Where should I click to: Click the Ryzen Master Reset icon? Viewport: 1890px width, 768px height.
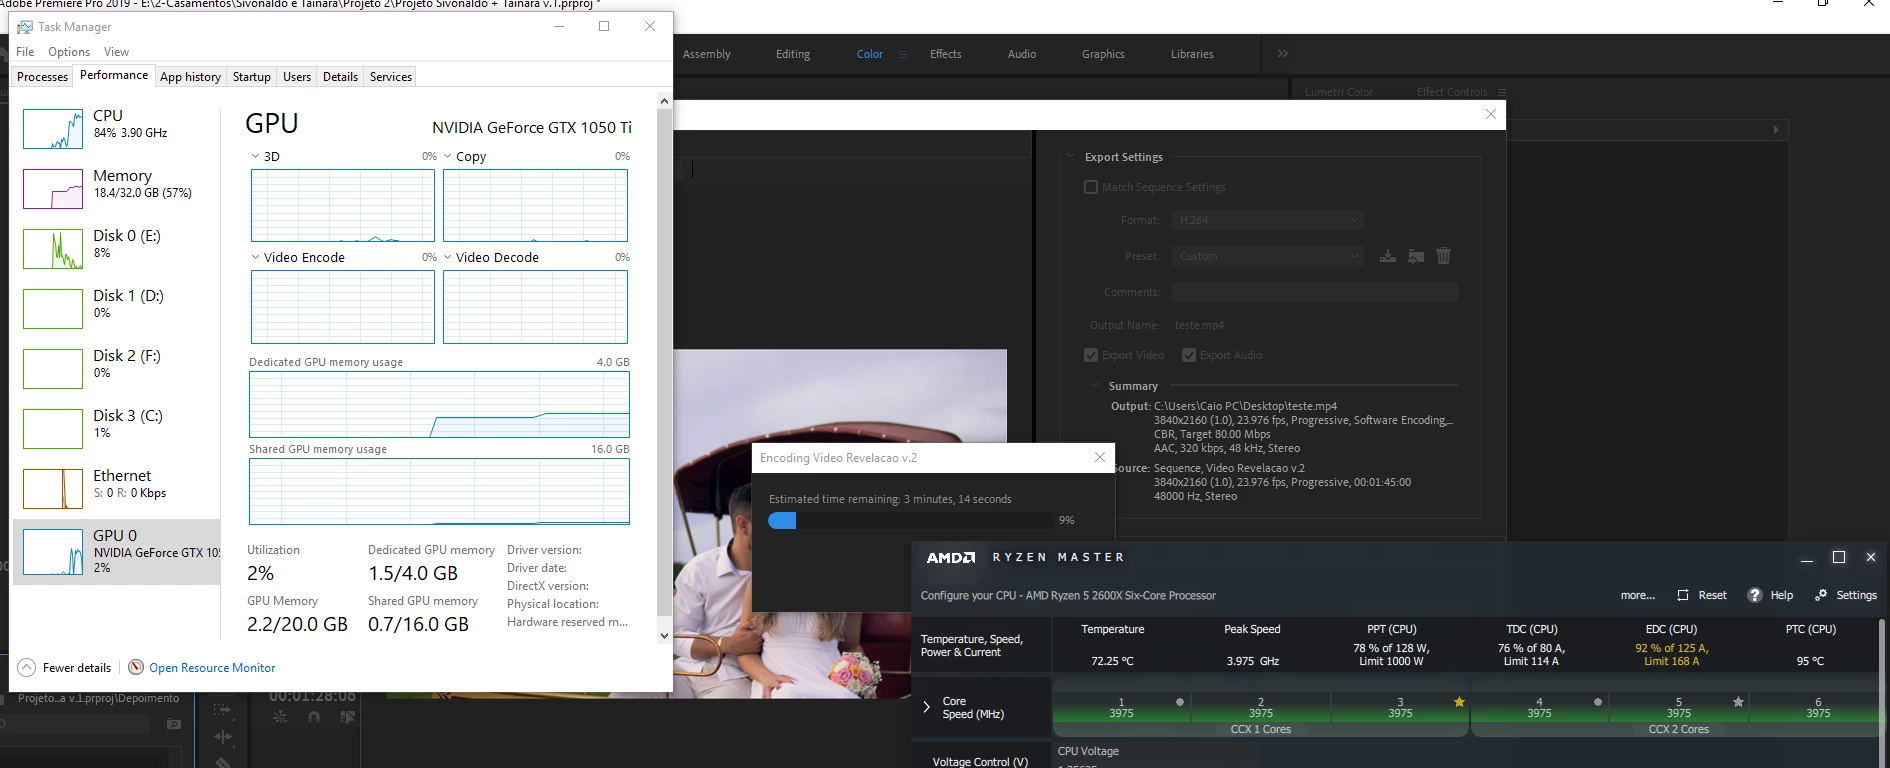[x=1683, y=595]
